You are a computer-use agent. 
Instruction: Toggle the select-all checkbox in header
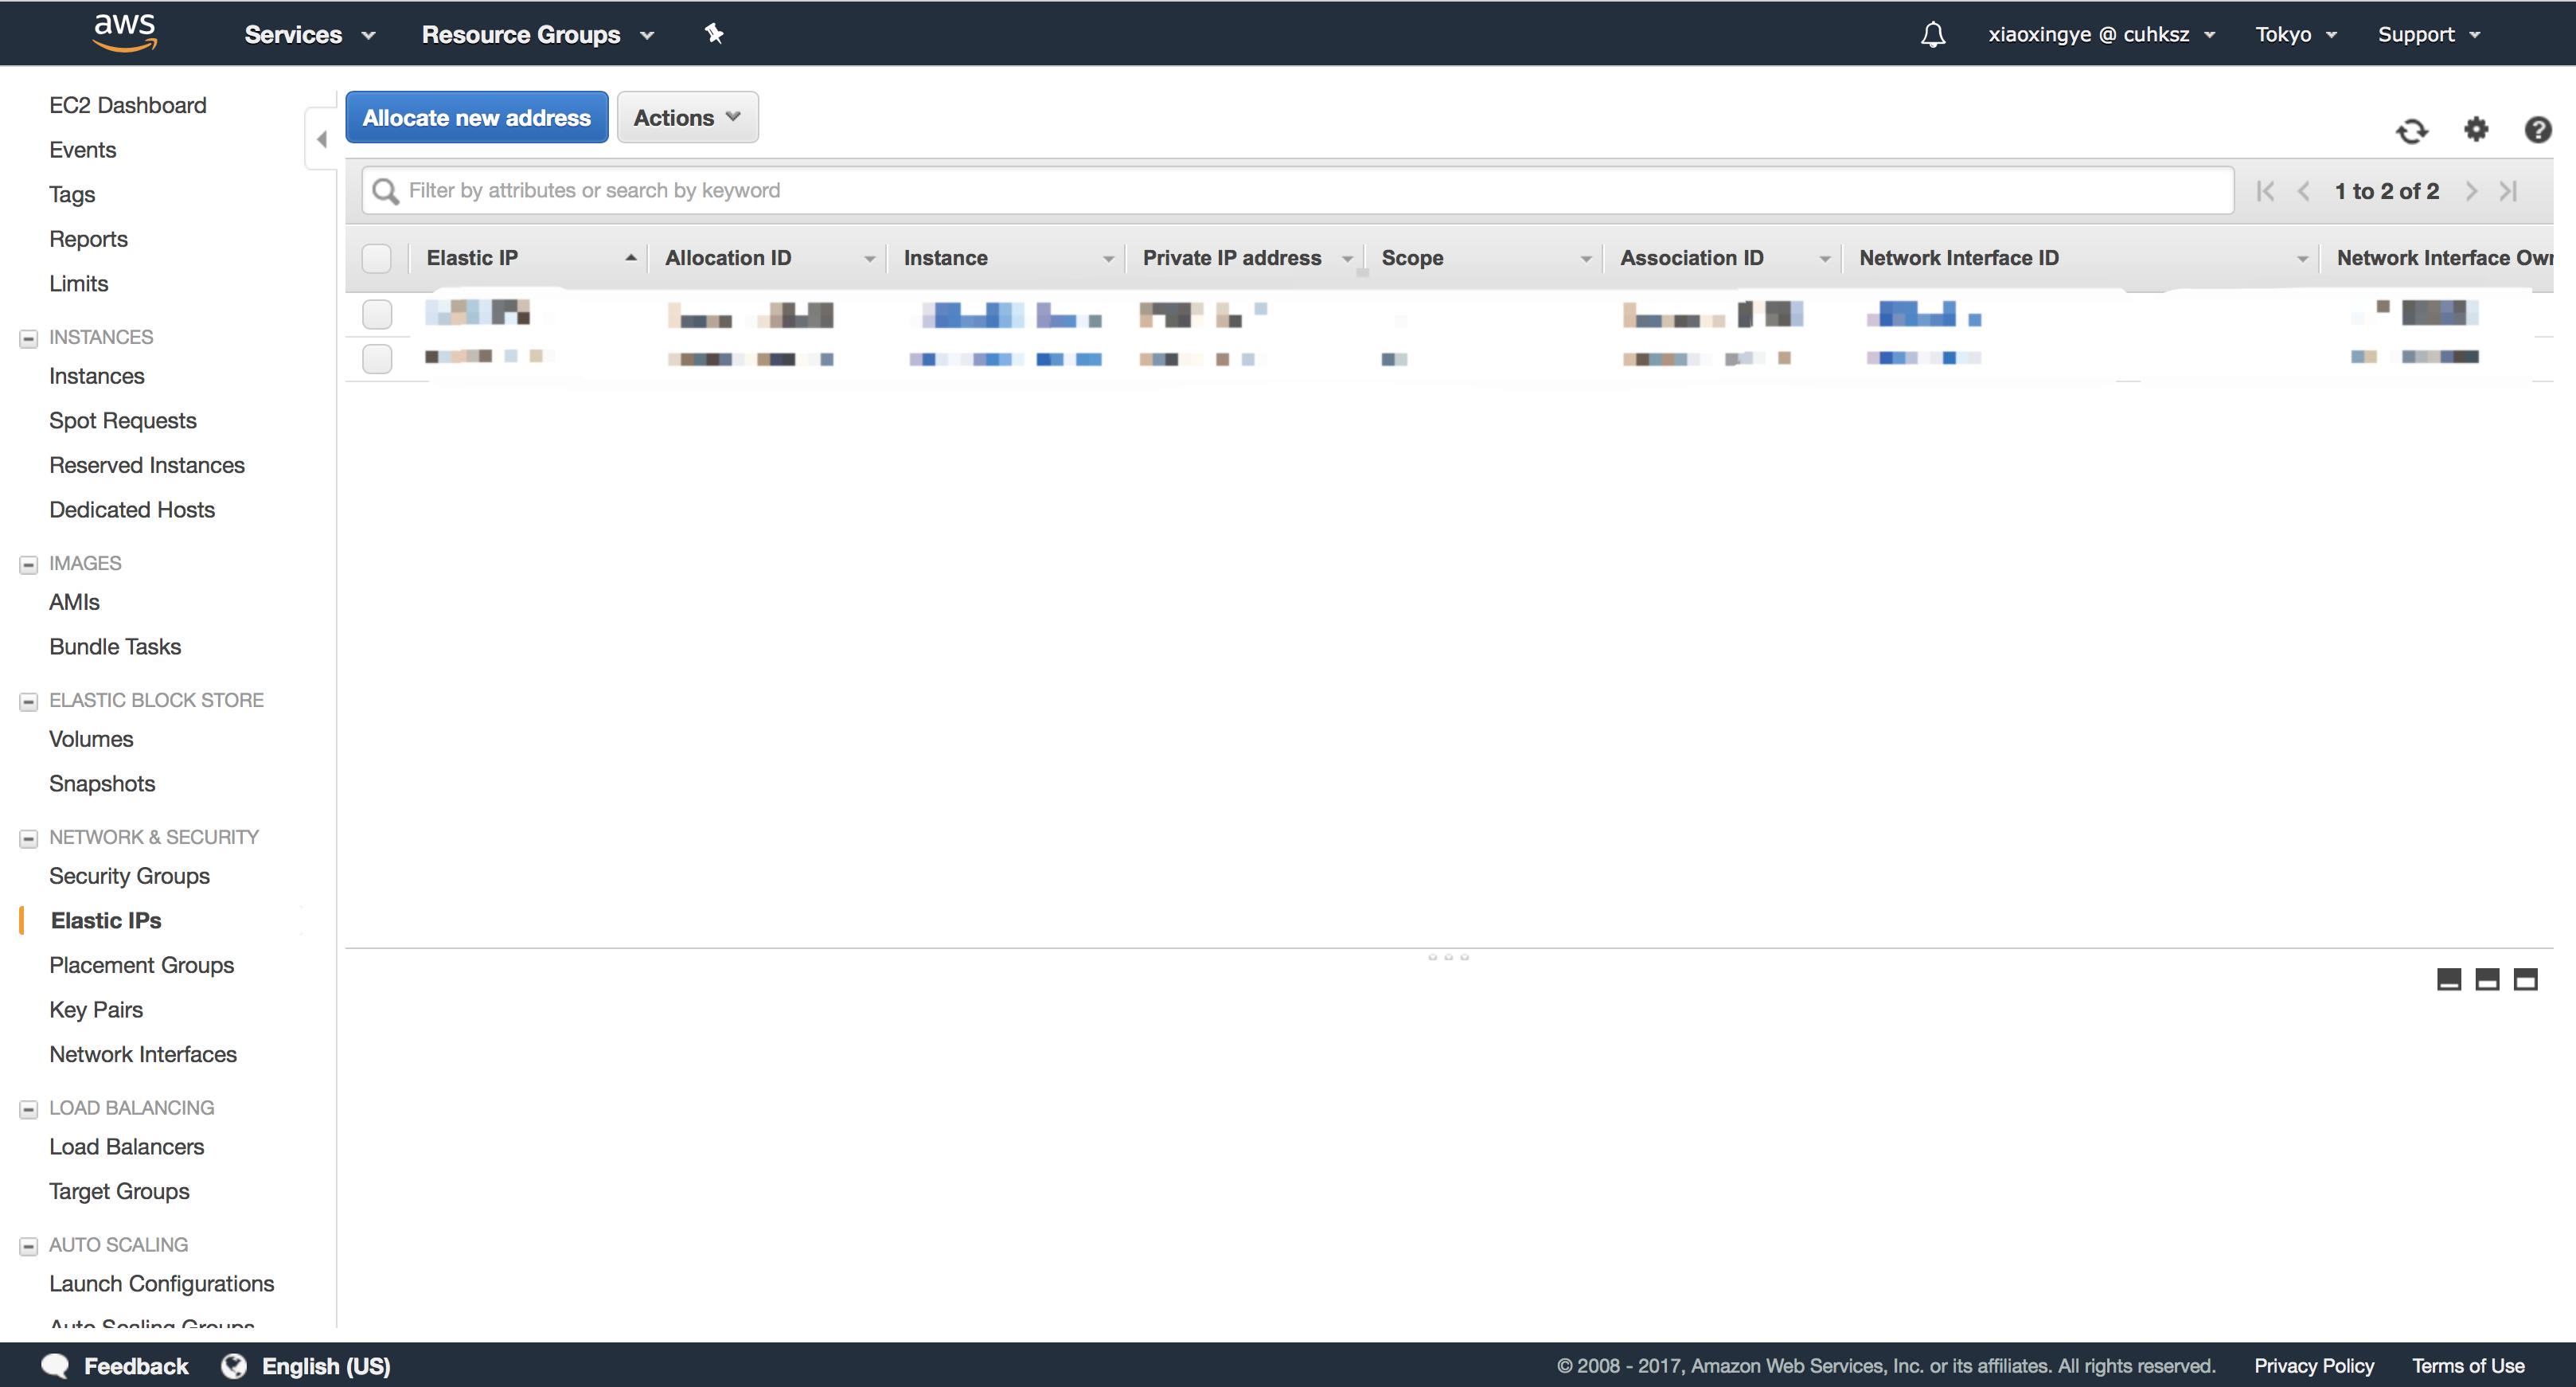point(376,258)
